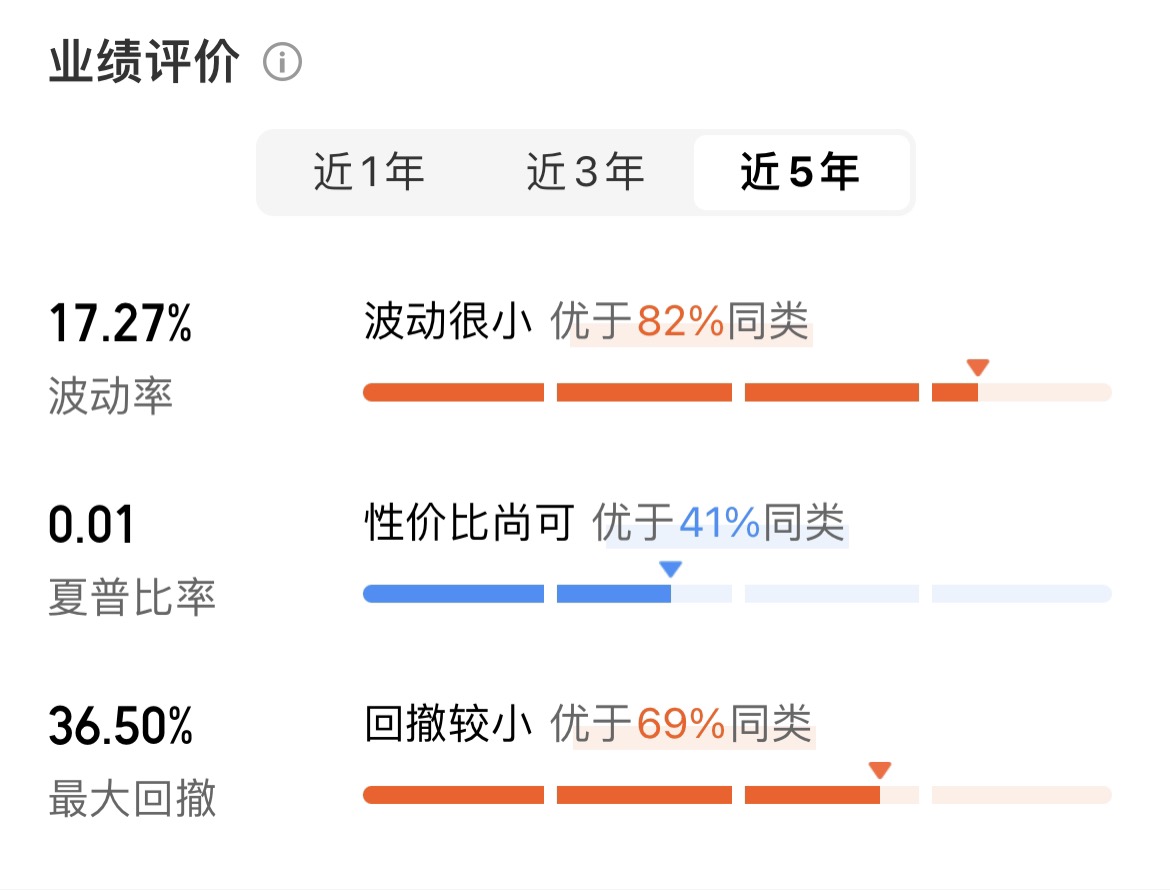Click the 17.27% volatility value
The image size is (1170, 890).
pyautogui.click(x=121, y=323)
